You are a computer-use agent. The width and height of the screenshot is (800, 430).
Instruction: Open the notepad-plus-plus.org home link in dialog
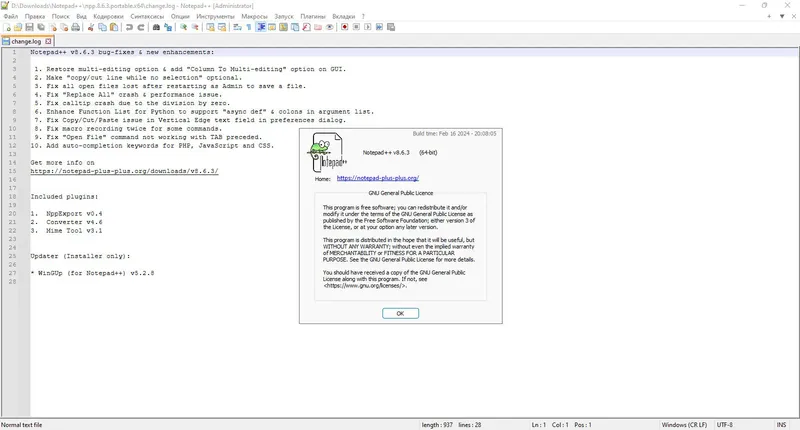(378, 178)
